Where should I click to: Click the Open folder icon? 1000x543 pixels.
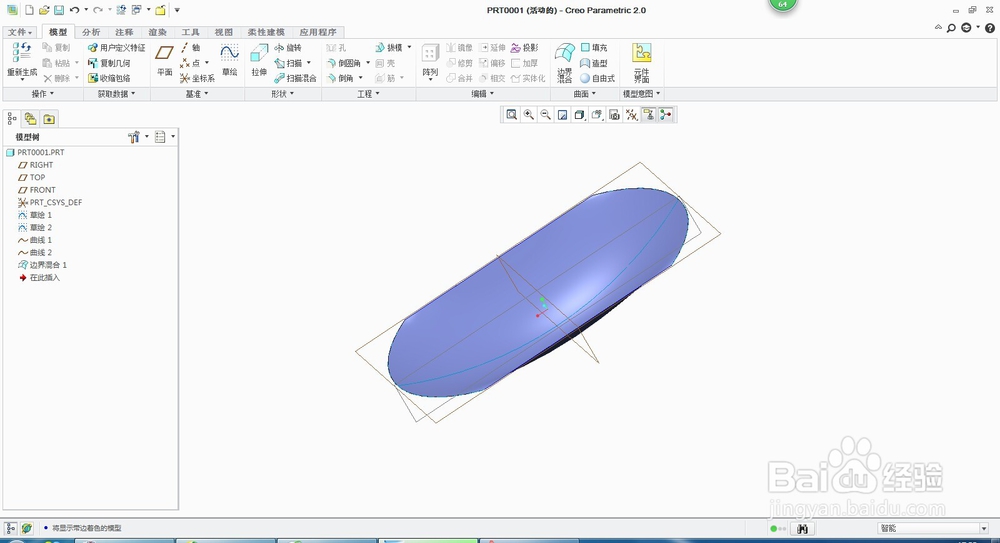pos(44,10)
